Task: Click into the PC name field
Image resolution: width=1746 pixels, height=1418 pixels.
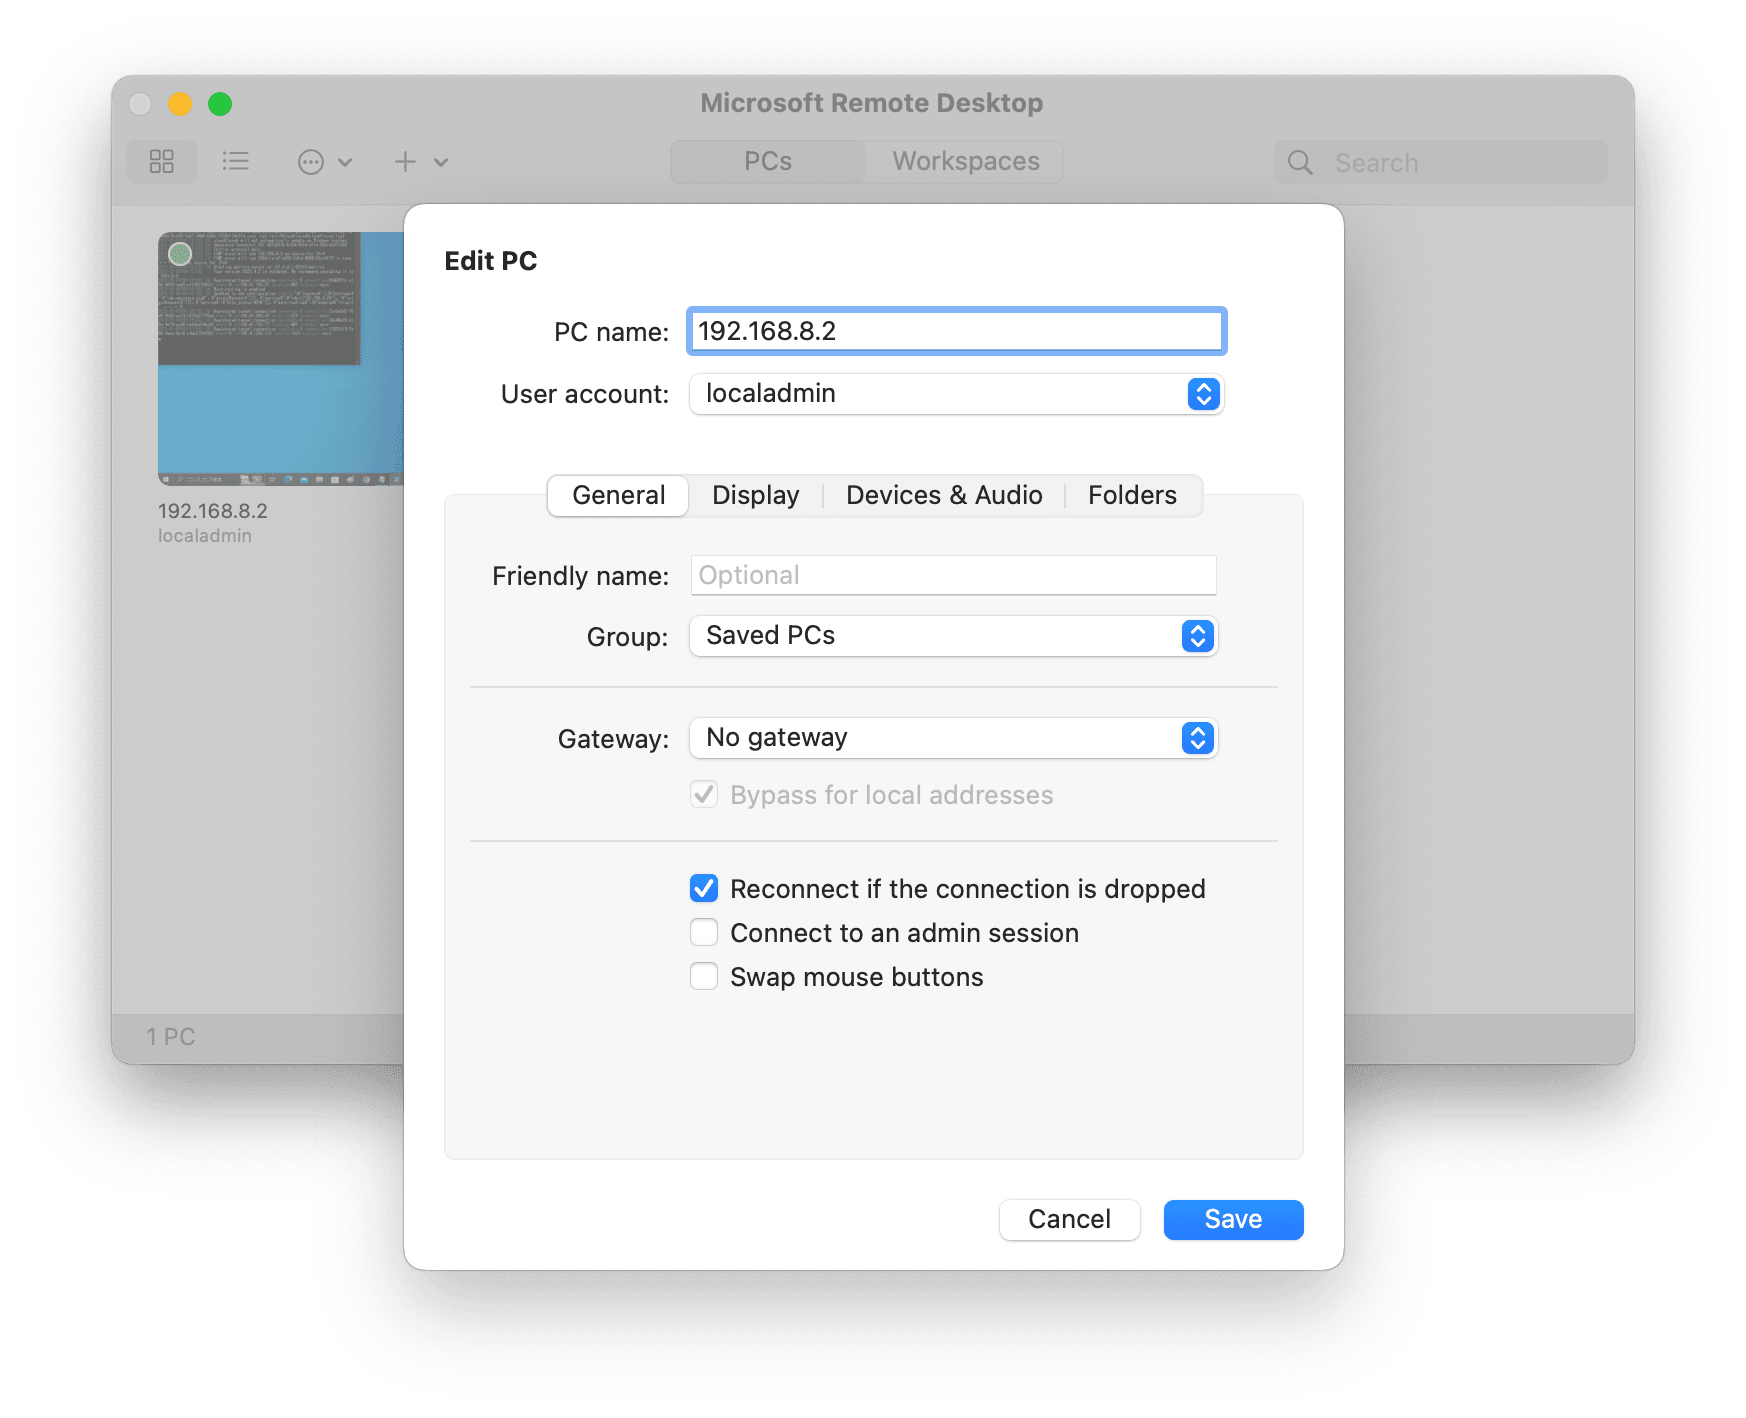Action: pyautogui.click(x=957, y=331)
